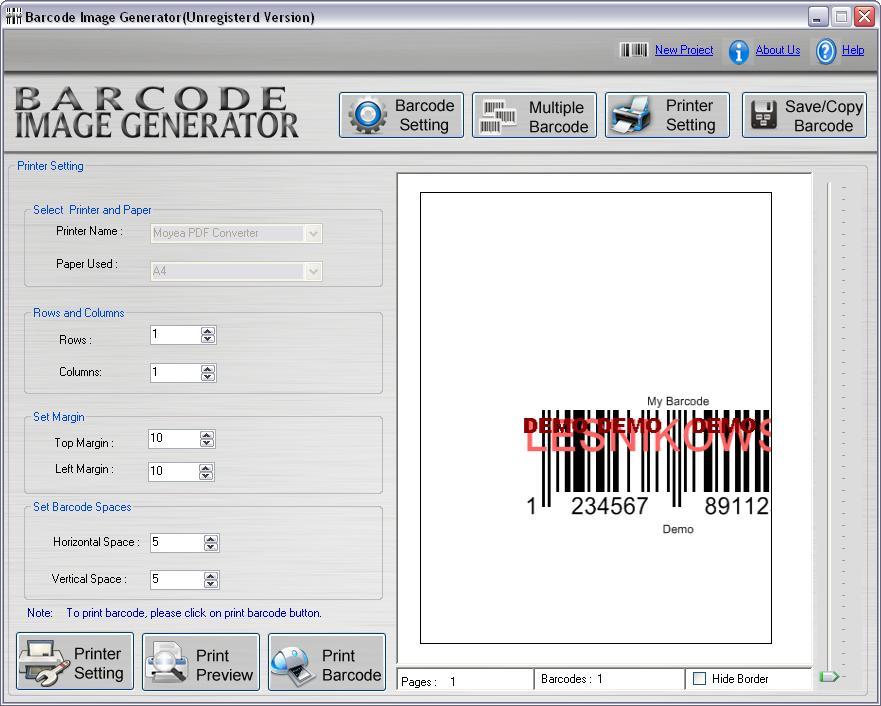
Task: Select the Printer Setting toolbar tab
Action: coord(667,114)
